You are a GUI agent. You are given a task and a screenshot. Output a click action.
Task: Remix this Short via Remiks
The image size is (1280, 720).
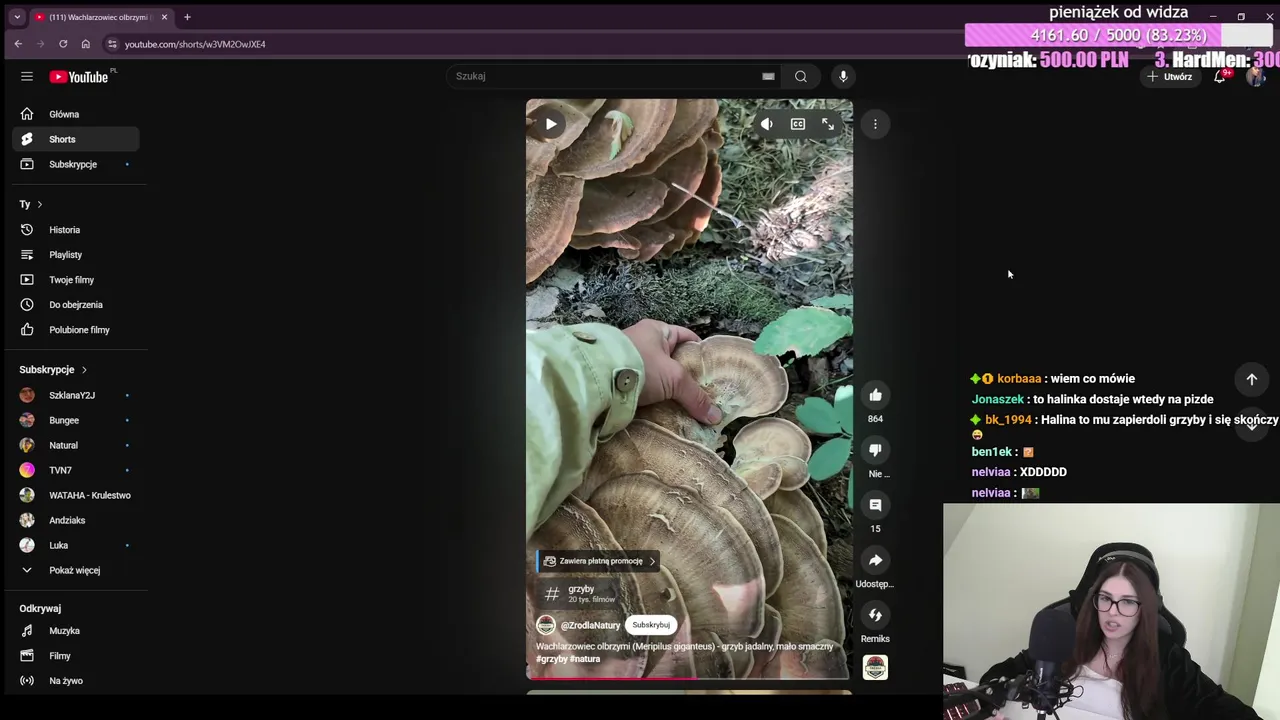tap(875, 615)
